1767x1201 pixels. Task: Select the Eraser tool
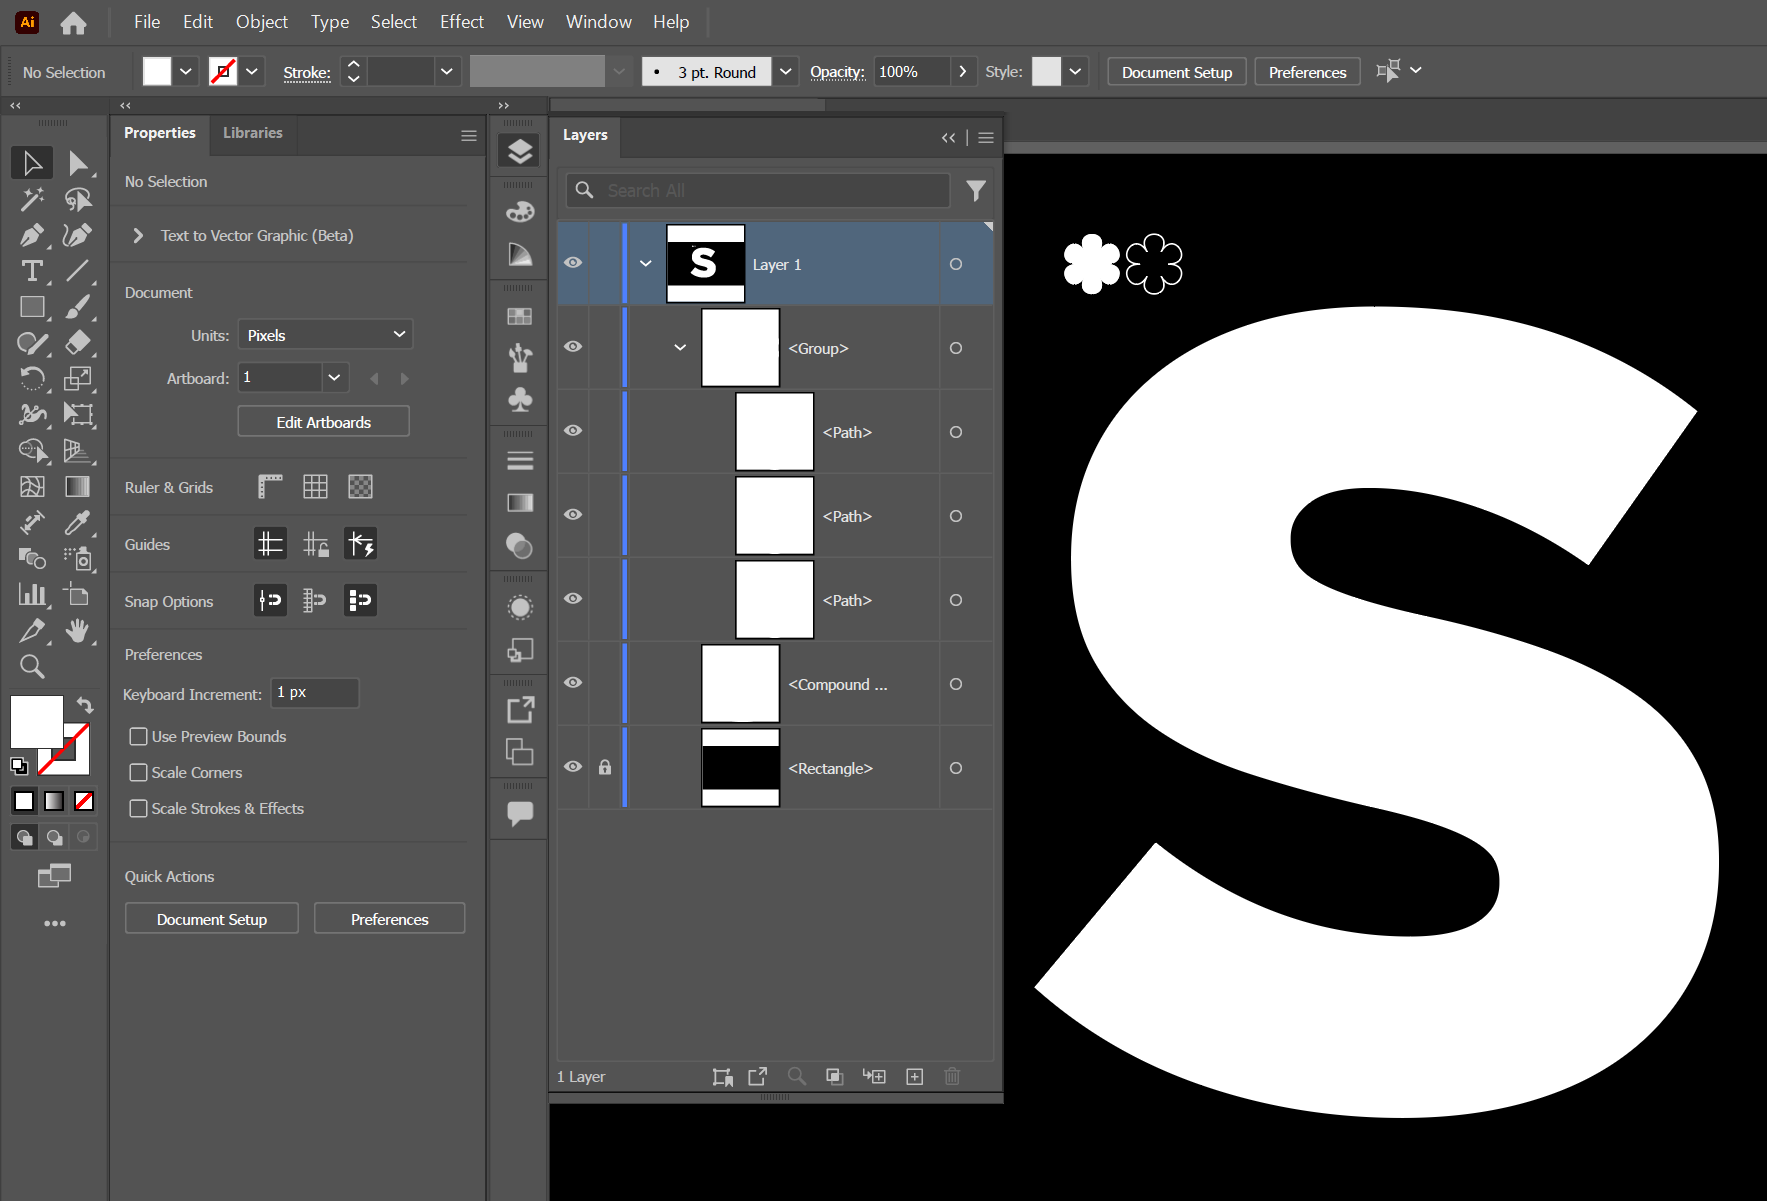[80, 343]
